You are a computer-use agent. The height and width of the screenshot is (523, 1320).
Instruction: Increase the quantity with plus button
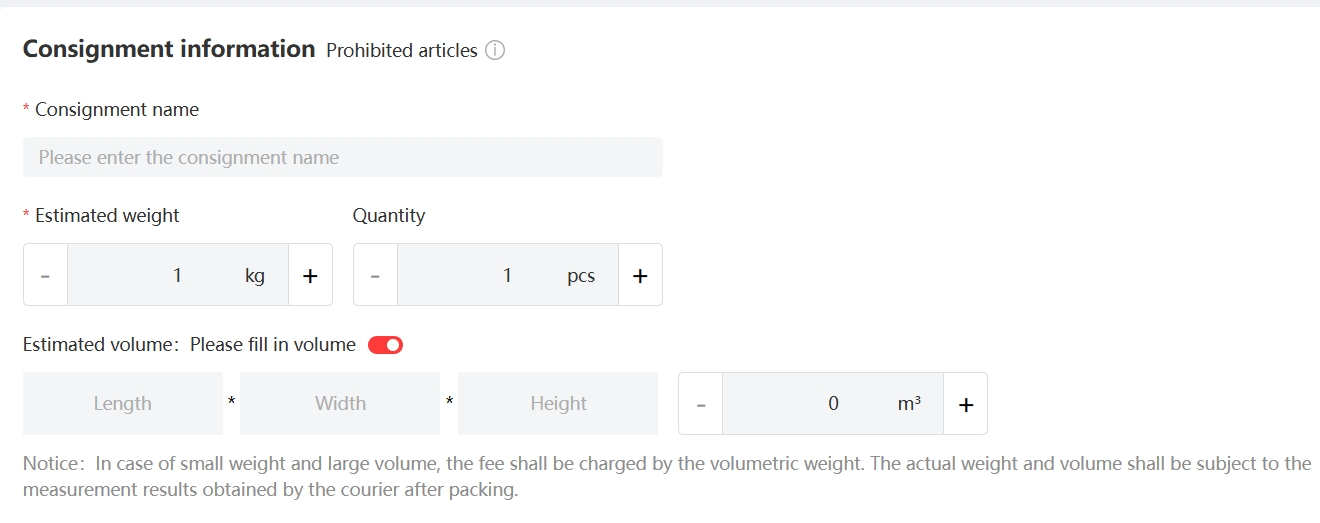point(640,275)
